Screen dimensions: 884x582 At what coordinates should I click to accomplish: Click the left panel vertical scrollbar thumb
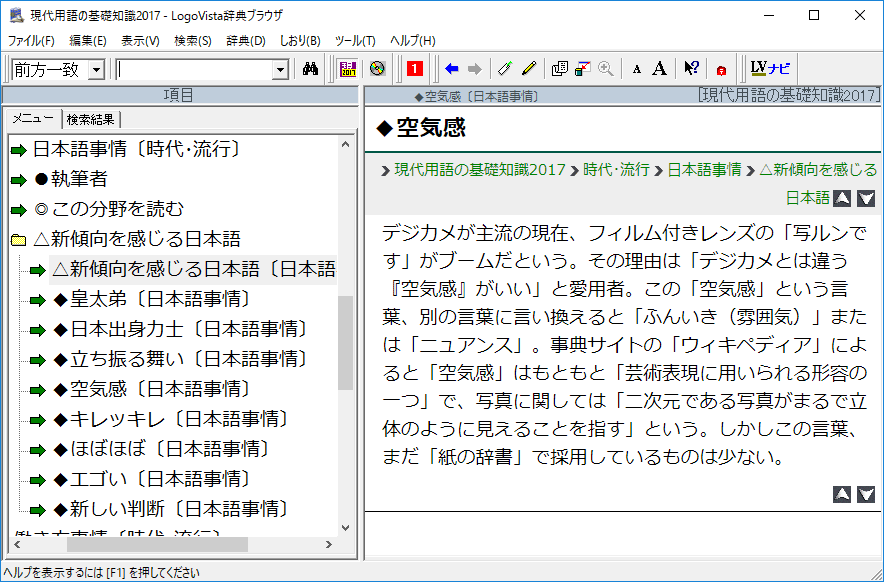click(346, 342)
